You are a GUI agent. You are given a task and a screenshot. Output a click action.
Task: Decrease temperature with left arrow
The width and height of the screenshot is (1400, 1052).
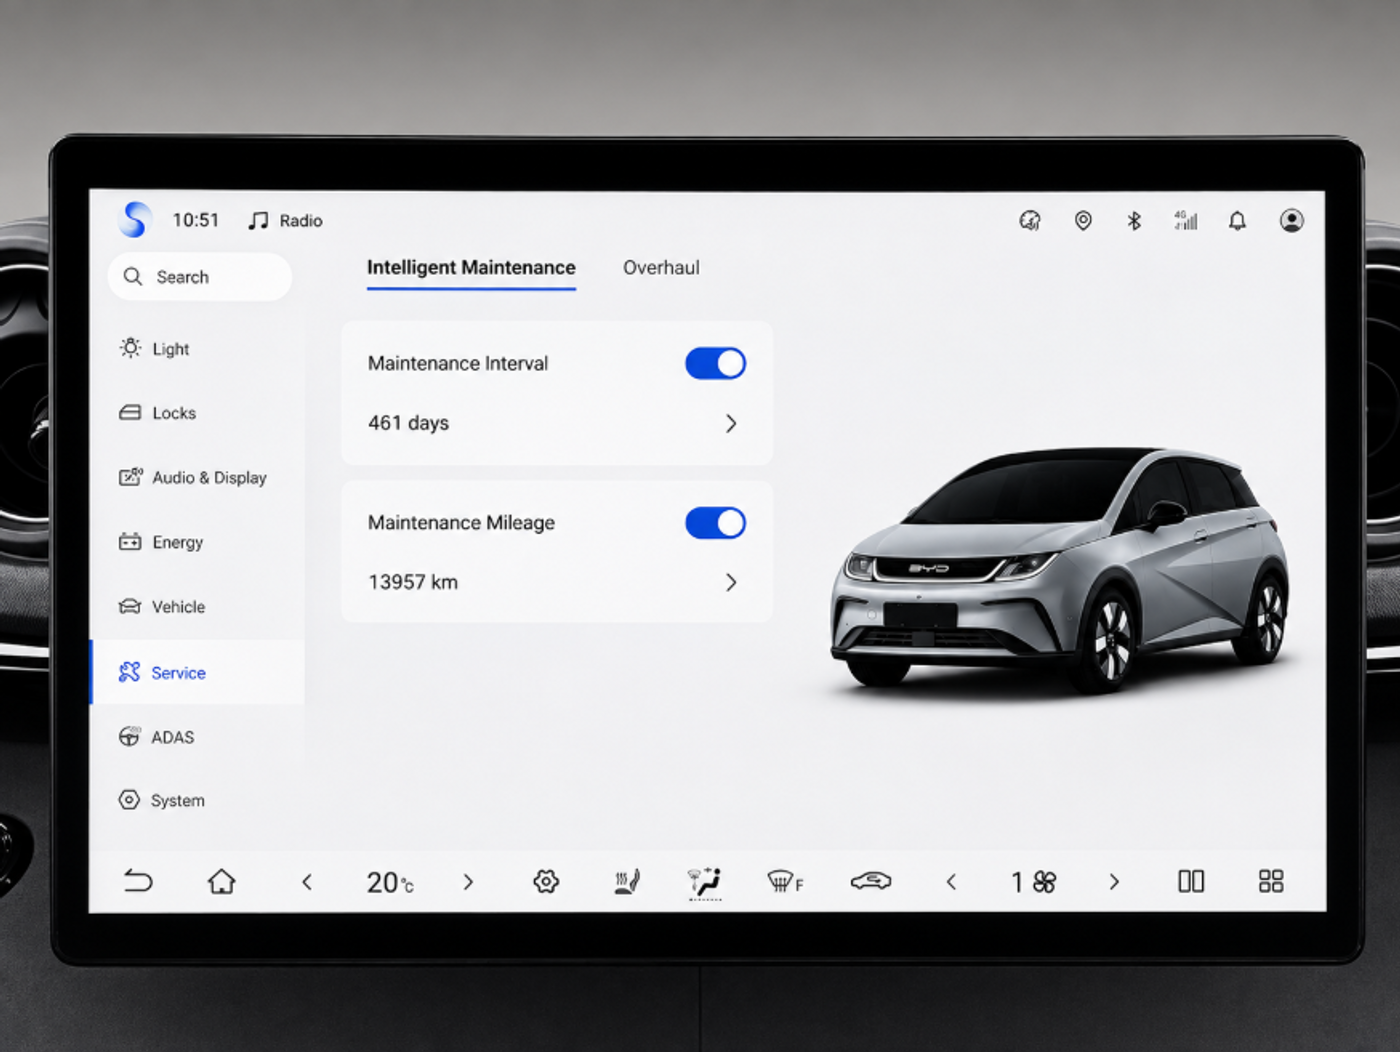click(307, 881)
